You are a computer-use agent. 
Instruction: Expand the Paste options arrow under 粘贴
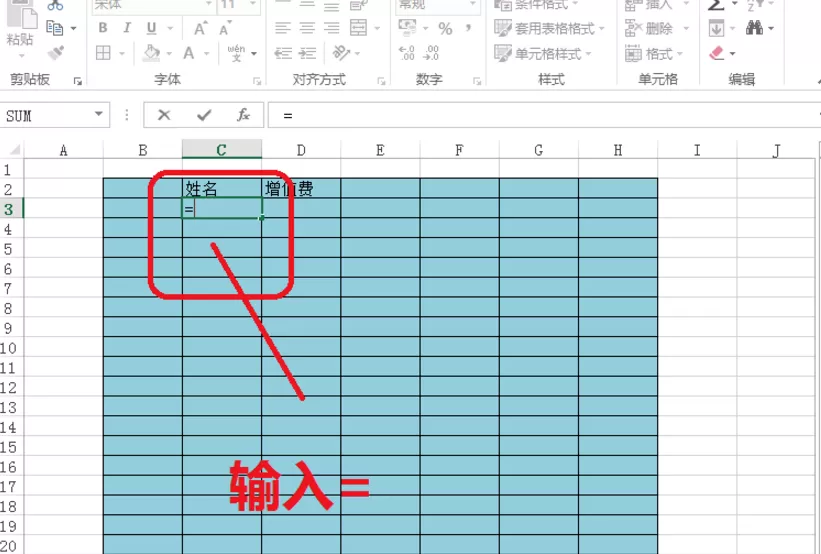point(21,56)
